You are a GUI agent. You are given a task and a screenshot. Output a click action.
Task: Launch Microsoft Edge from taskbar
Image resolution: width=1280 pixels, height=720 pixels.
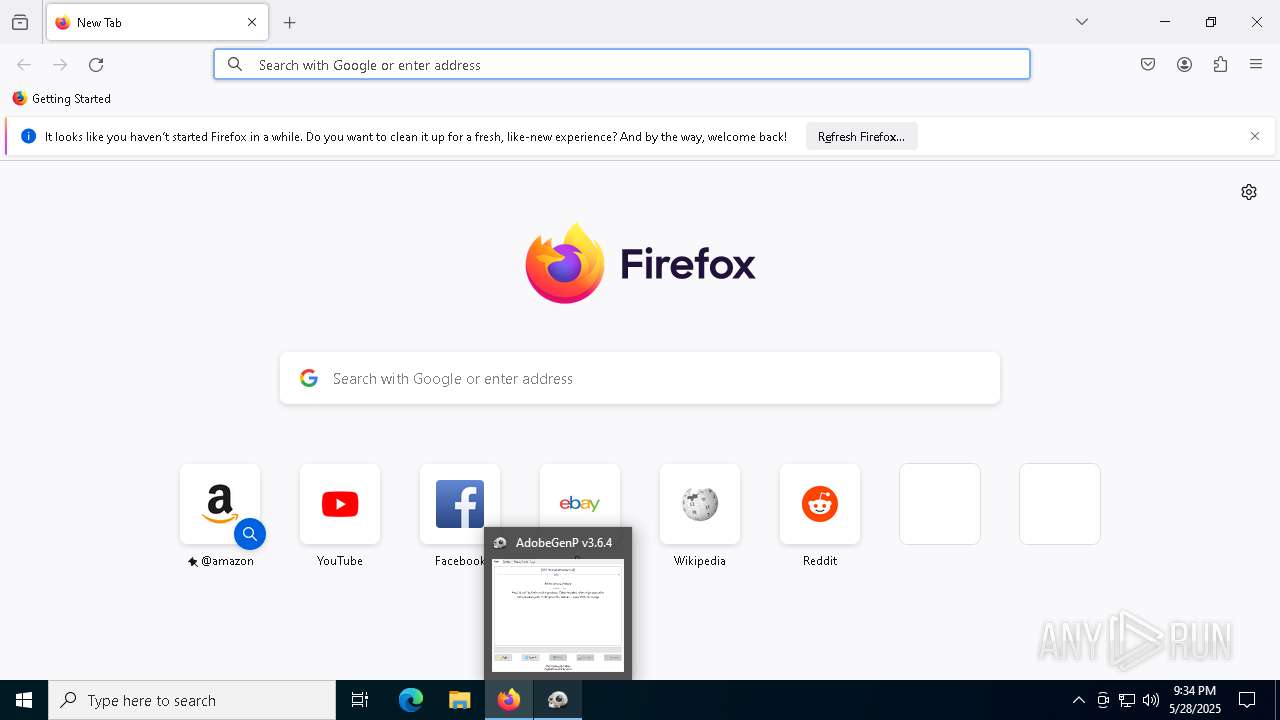click(411, 700)
